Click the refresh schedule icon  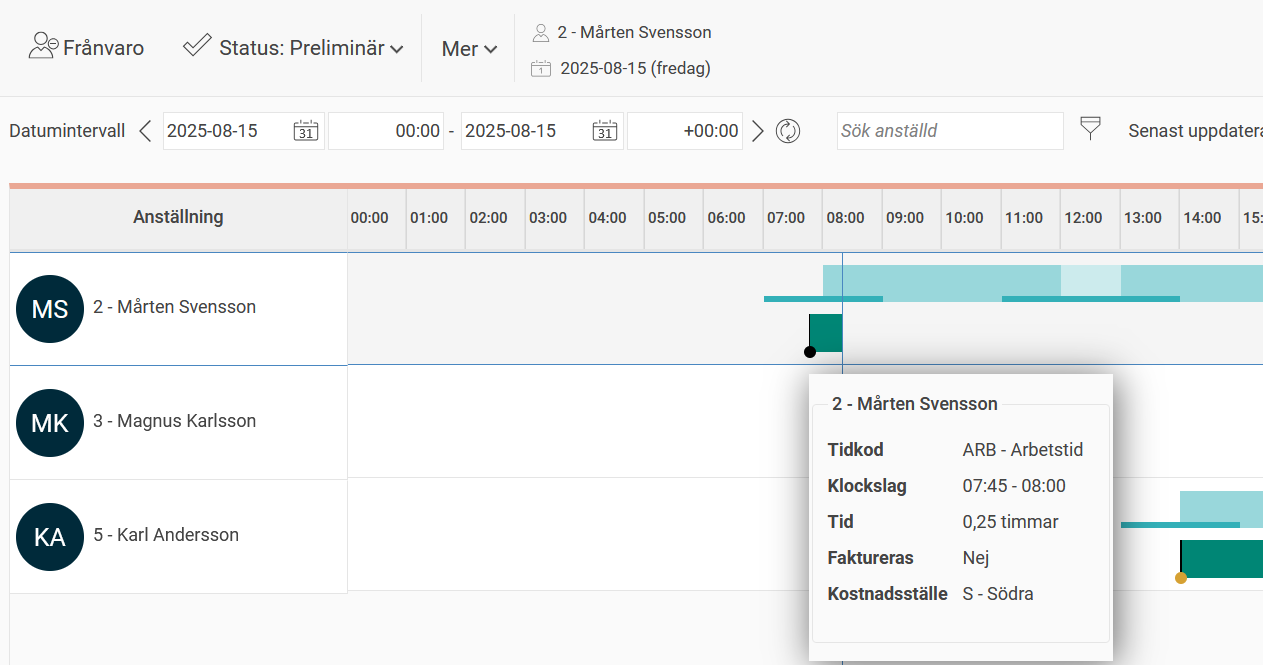[x=788, y=131]
